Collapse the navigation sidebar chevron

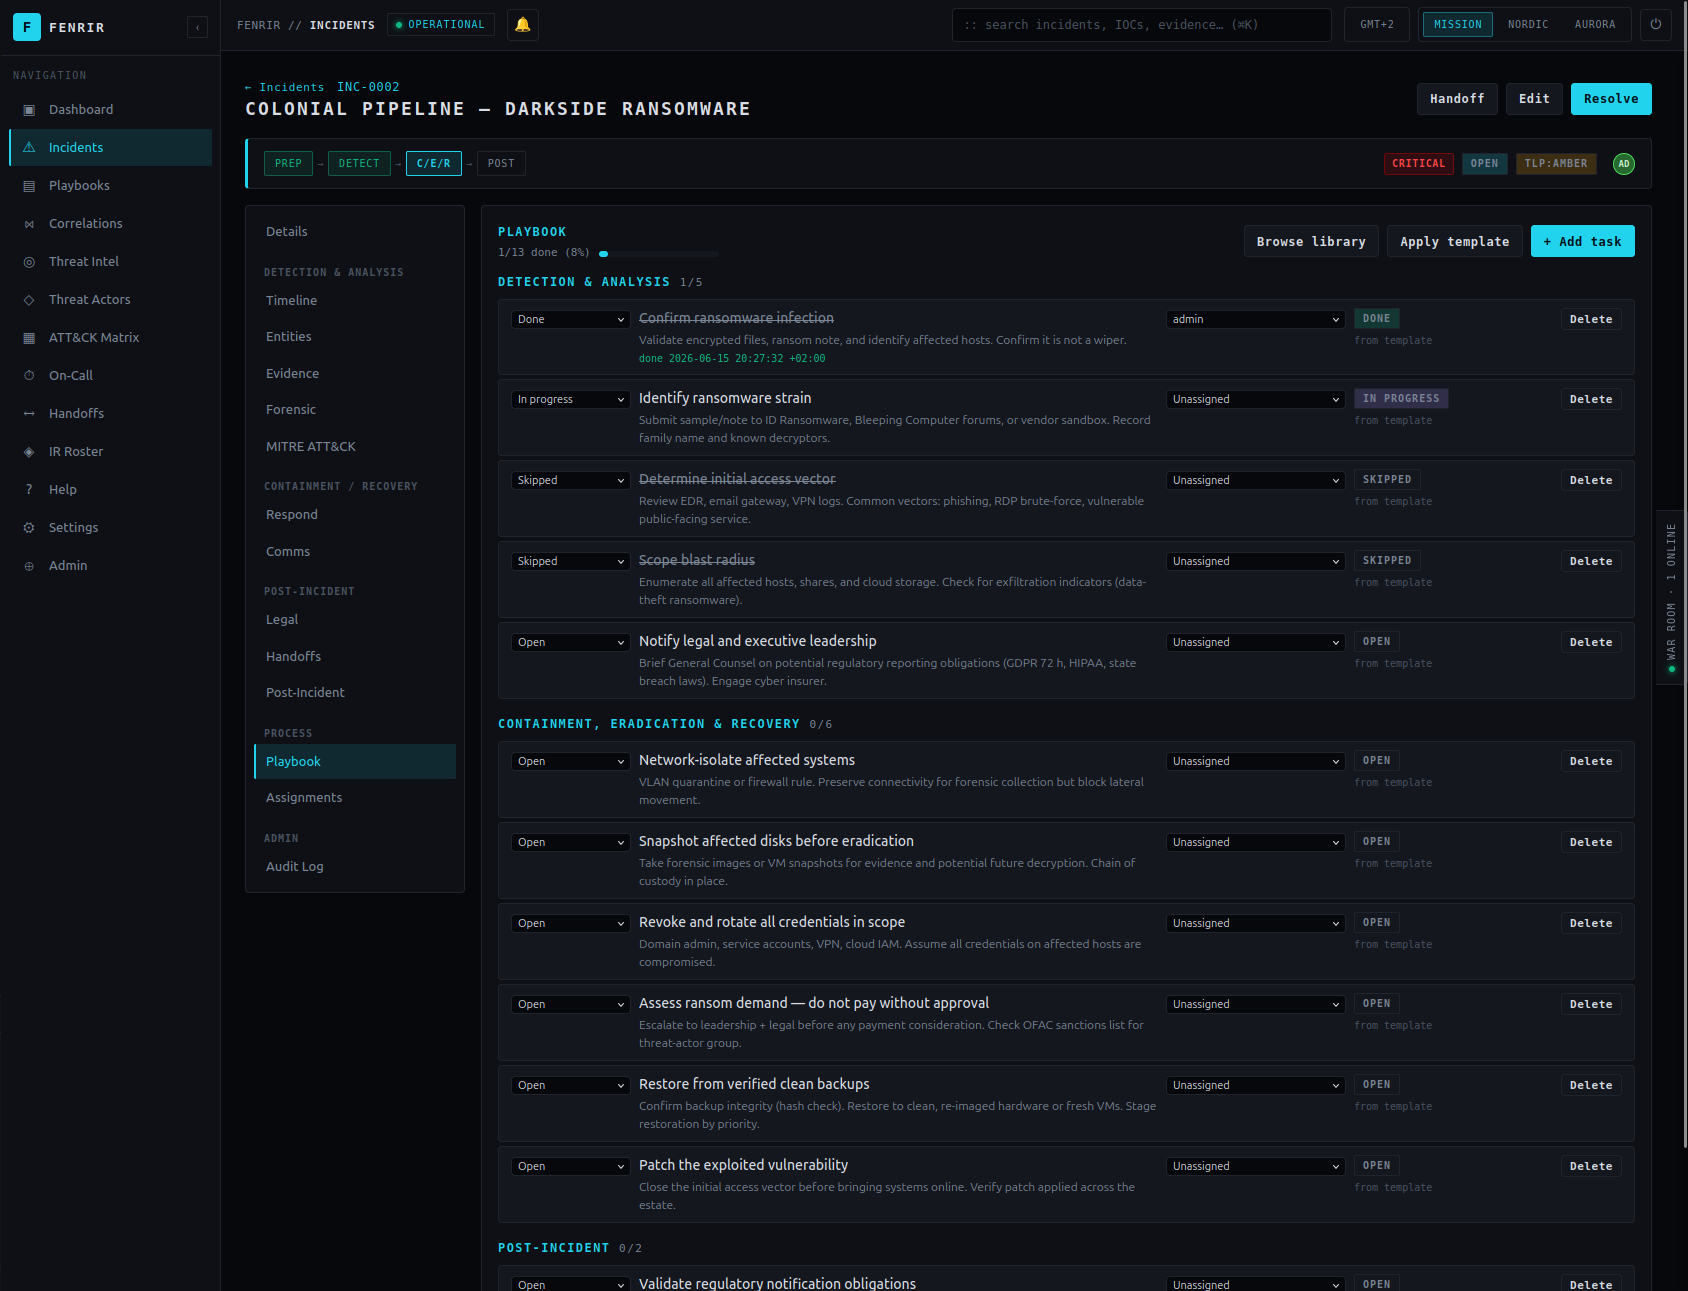pos(198,27)
